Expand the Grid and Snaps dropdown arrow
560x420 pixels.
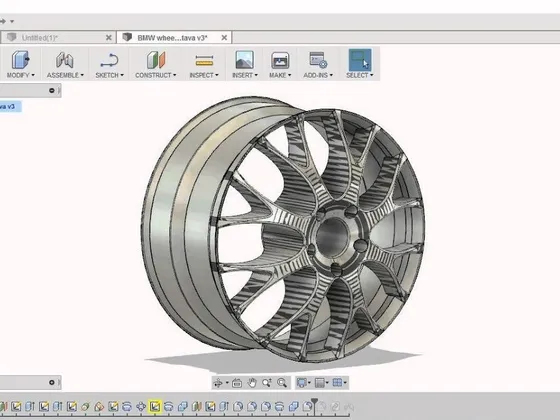point(328,383)
